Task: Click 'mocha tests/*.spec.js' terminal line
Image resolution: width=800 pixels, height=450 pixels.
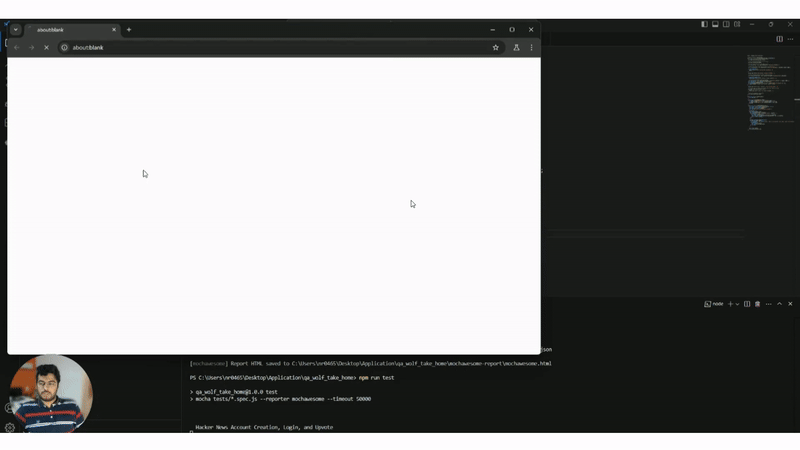Action: click(x=283, y=399)
